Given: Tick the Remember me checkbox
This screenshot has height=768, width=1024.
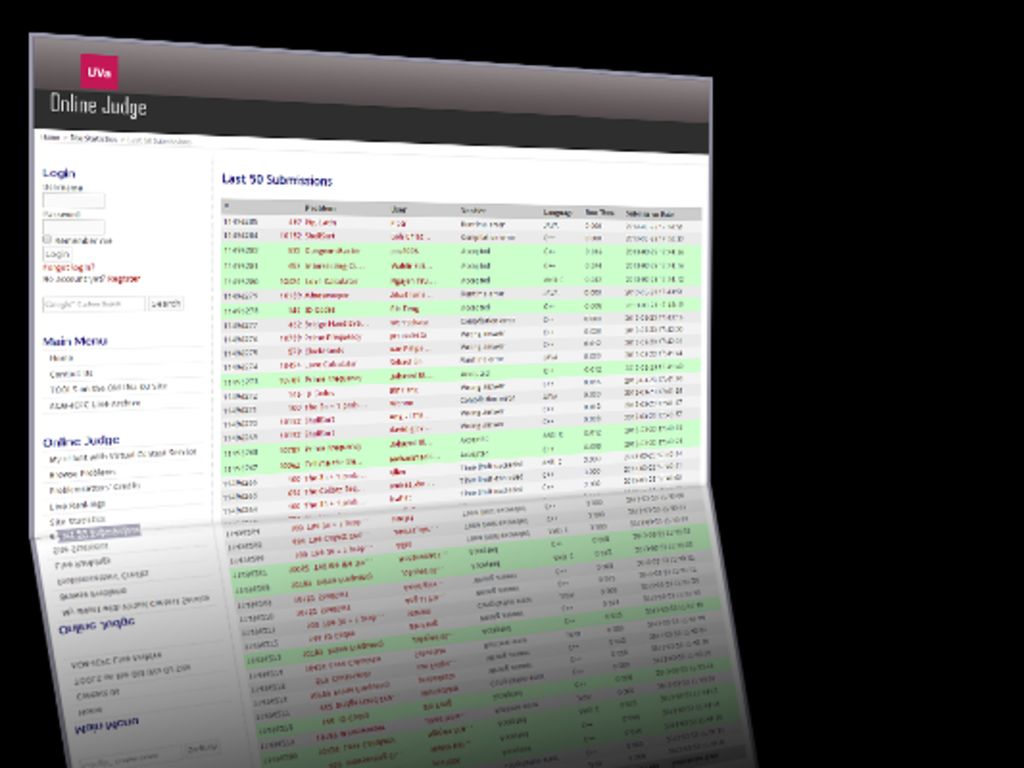Looking at the screenshot, I should (47, 239).
